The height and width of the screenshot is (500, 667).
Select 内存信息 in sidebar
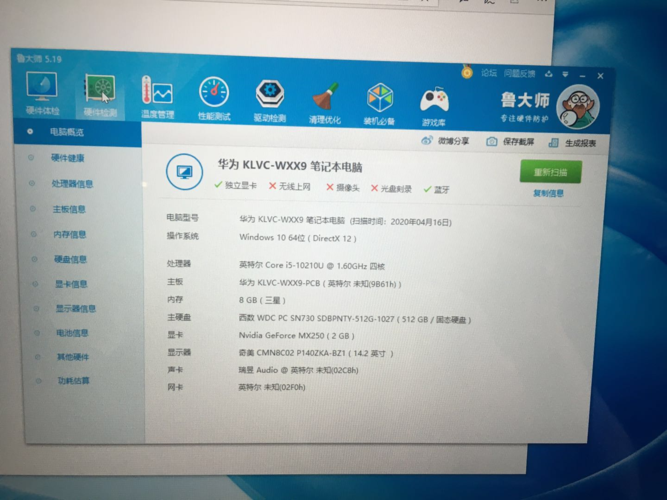tap(69, 234)
